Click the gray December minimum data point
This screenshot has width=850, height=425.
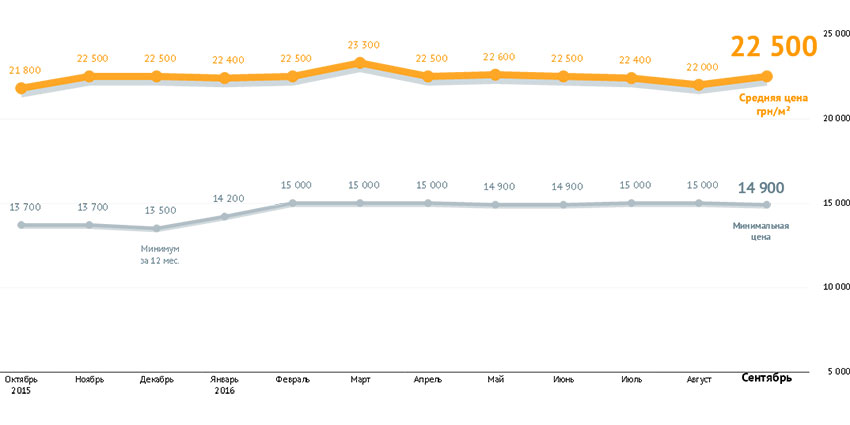coord(157,229)
